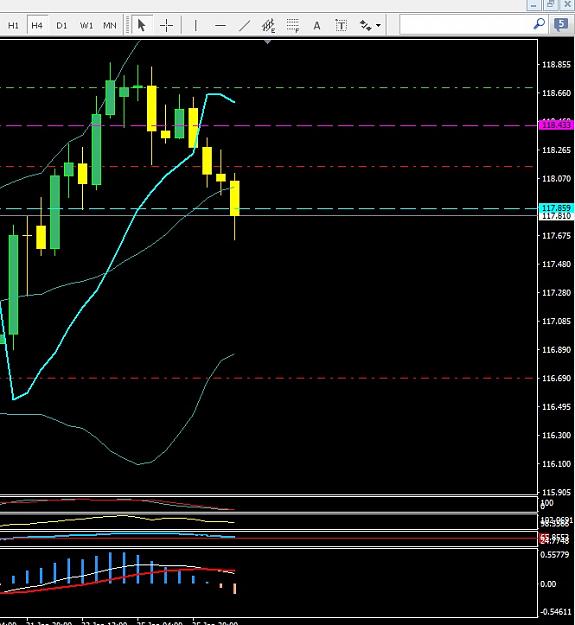Select the equidistant channel tool
Screen dimensions: 575x625
(x=268, y=26)
